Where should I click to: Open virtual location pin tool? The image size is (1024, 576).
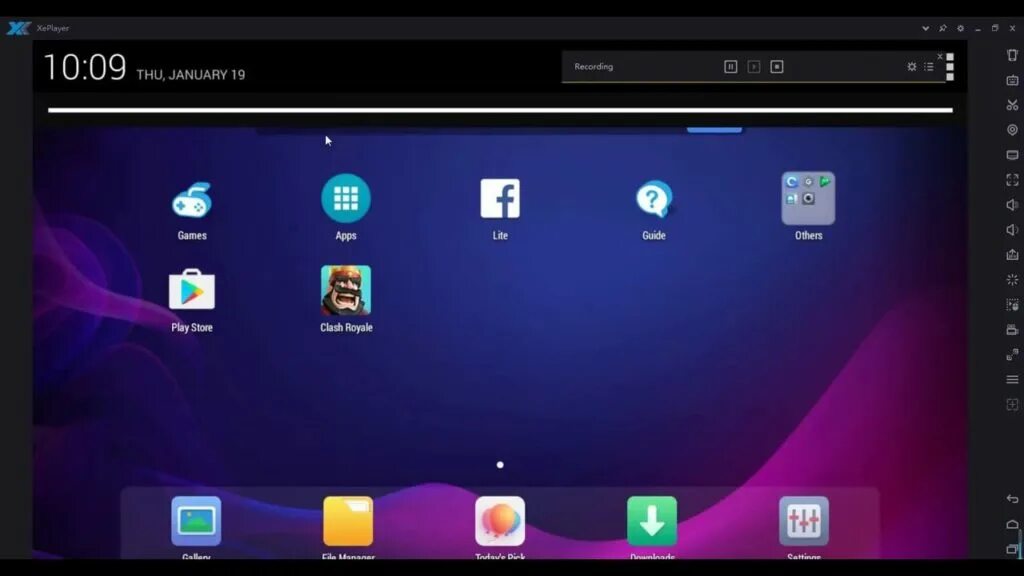point(1012,130)
